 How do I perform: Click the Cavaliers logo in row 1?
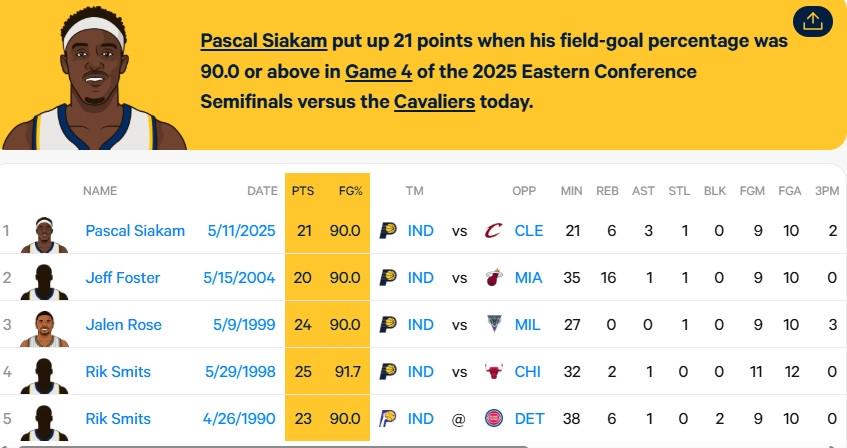point(493,231)
